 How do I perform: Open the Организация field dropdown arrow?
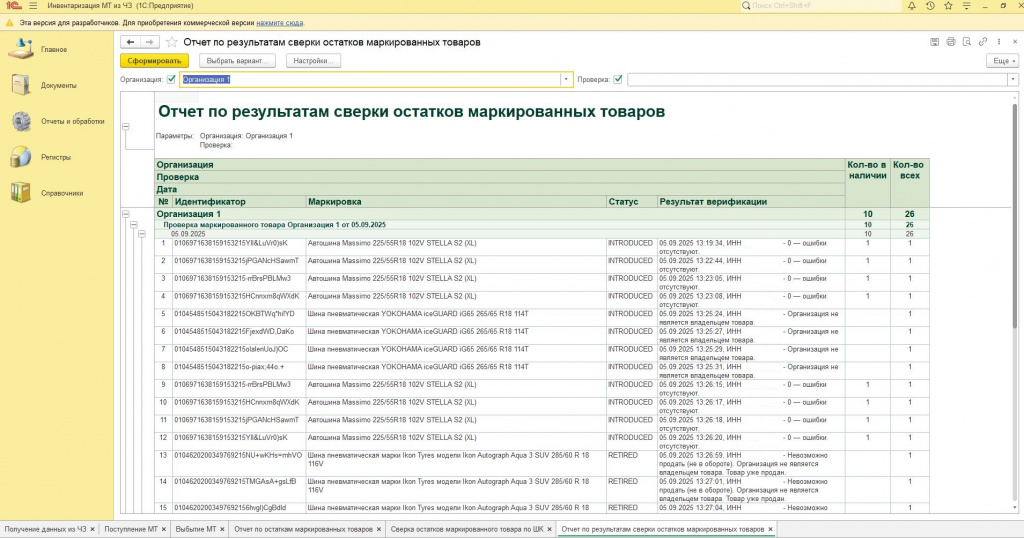pyautogui.click(x=566, y=80)
